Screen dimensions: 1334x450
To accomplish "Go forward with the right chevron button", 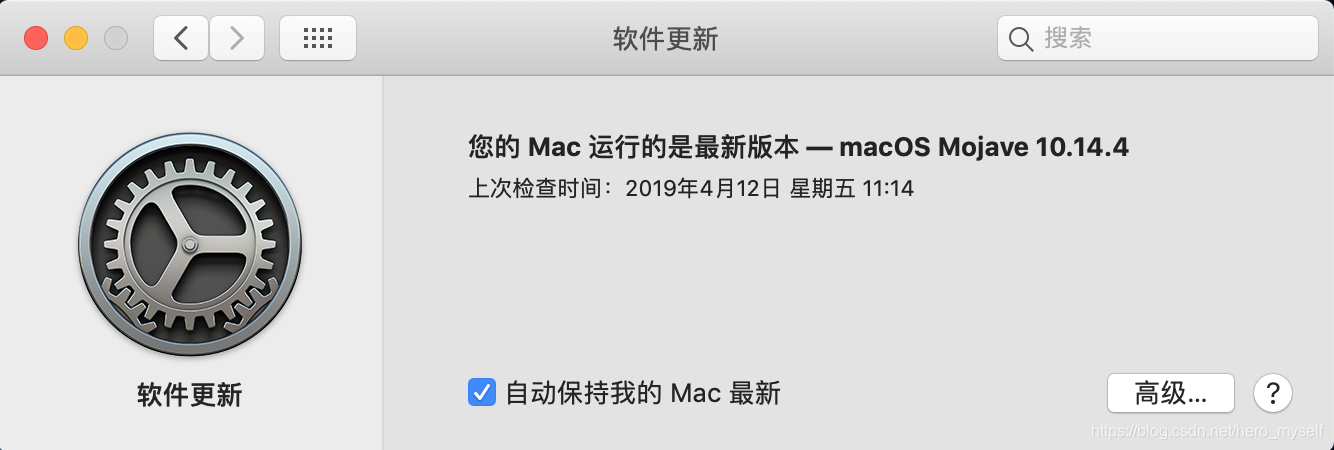I will [237, 38].
